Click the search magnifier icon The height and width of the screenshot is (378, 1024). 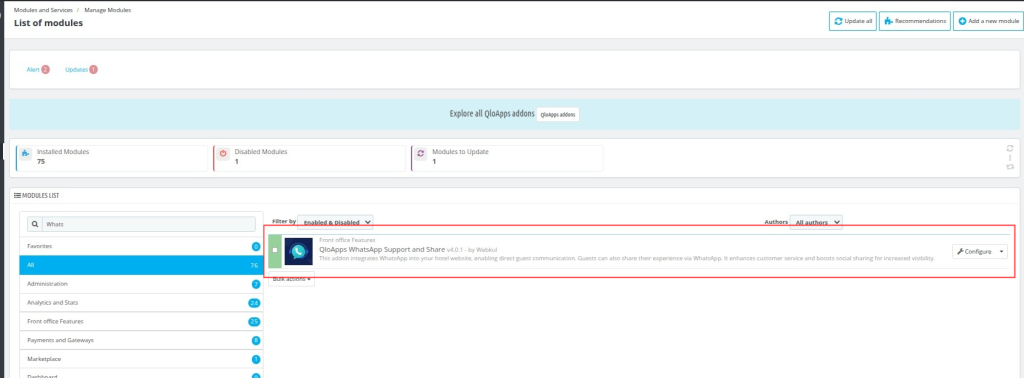(x=35, y=224)
